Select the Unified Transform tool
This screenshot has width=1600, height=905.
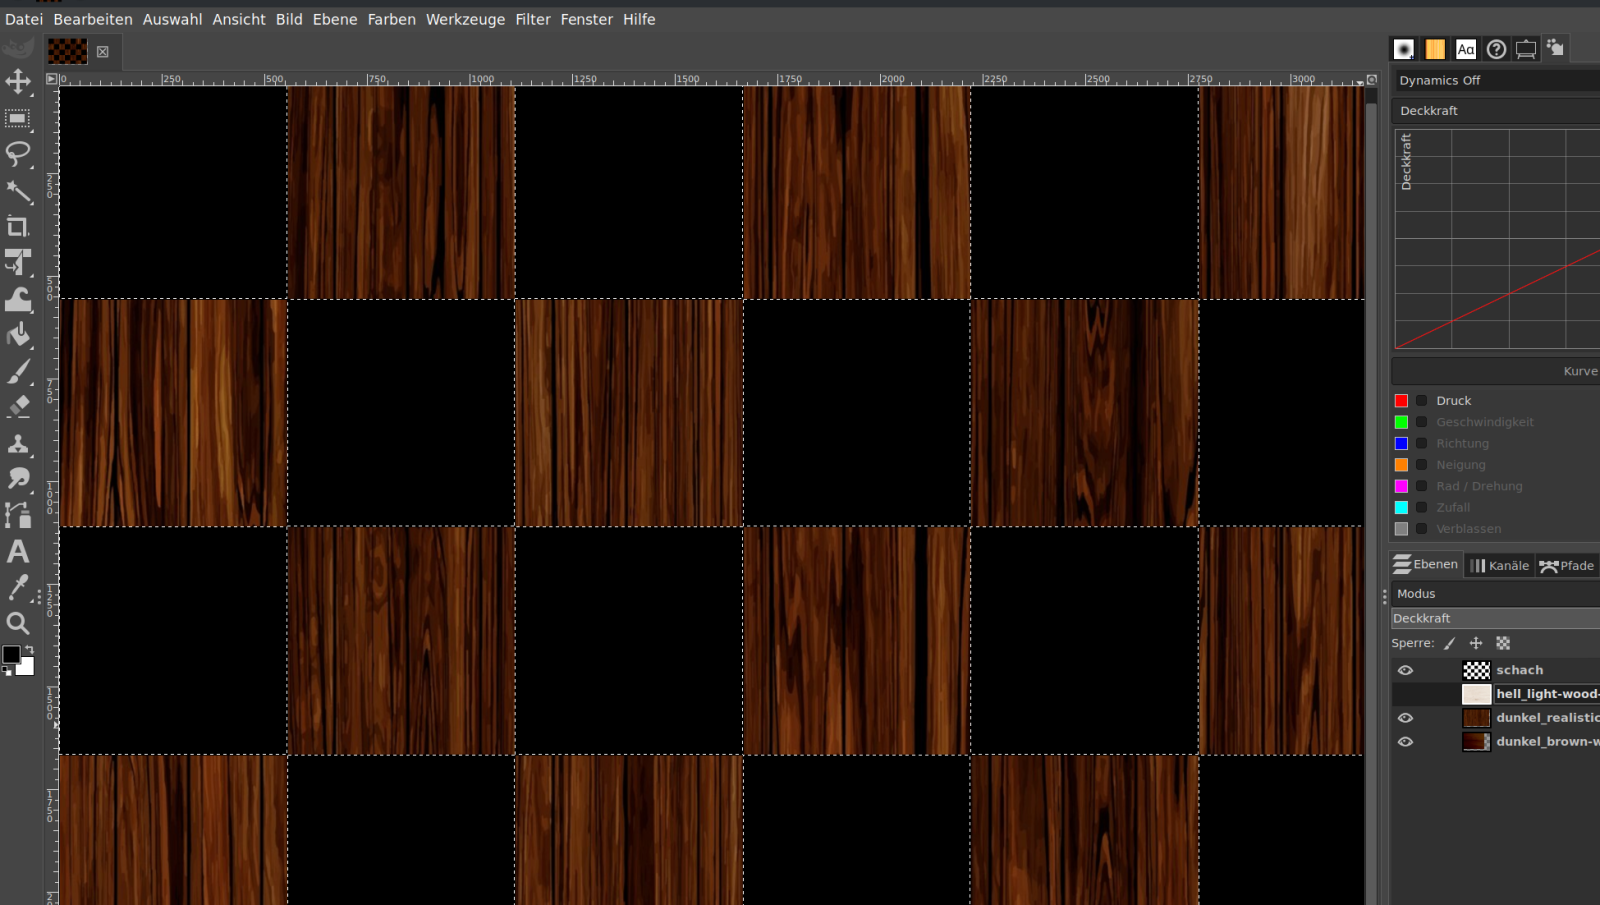pos(18,263)
